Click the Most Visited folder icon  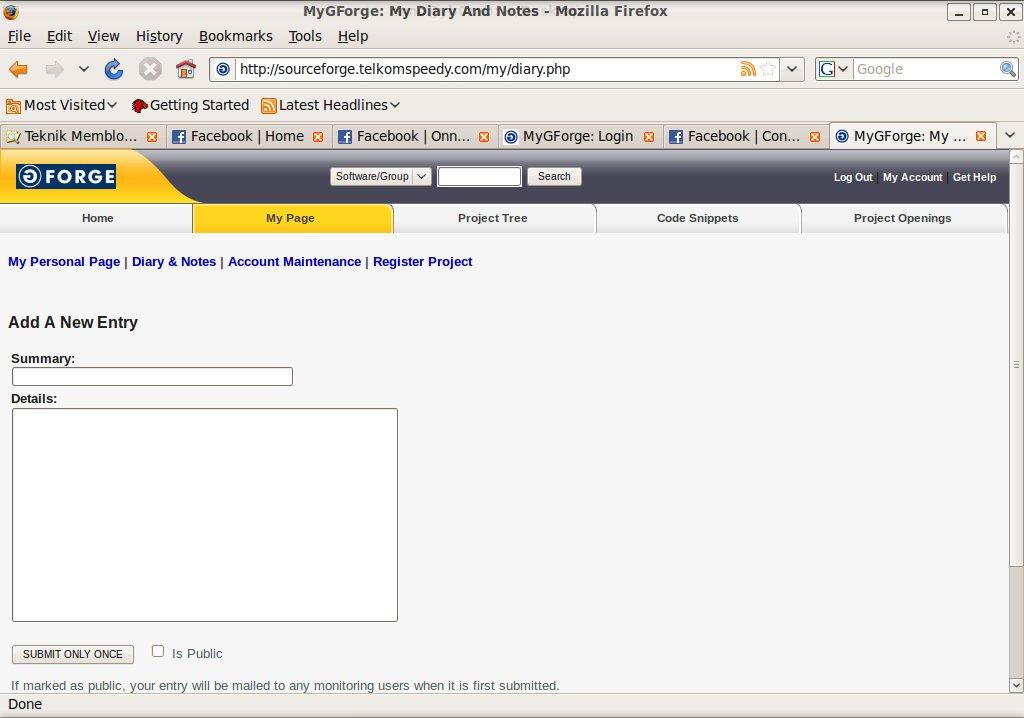[13, 106]
